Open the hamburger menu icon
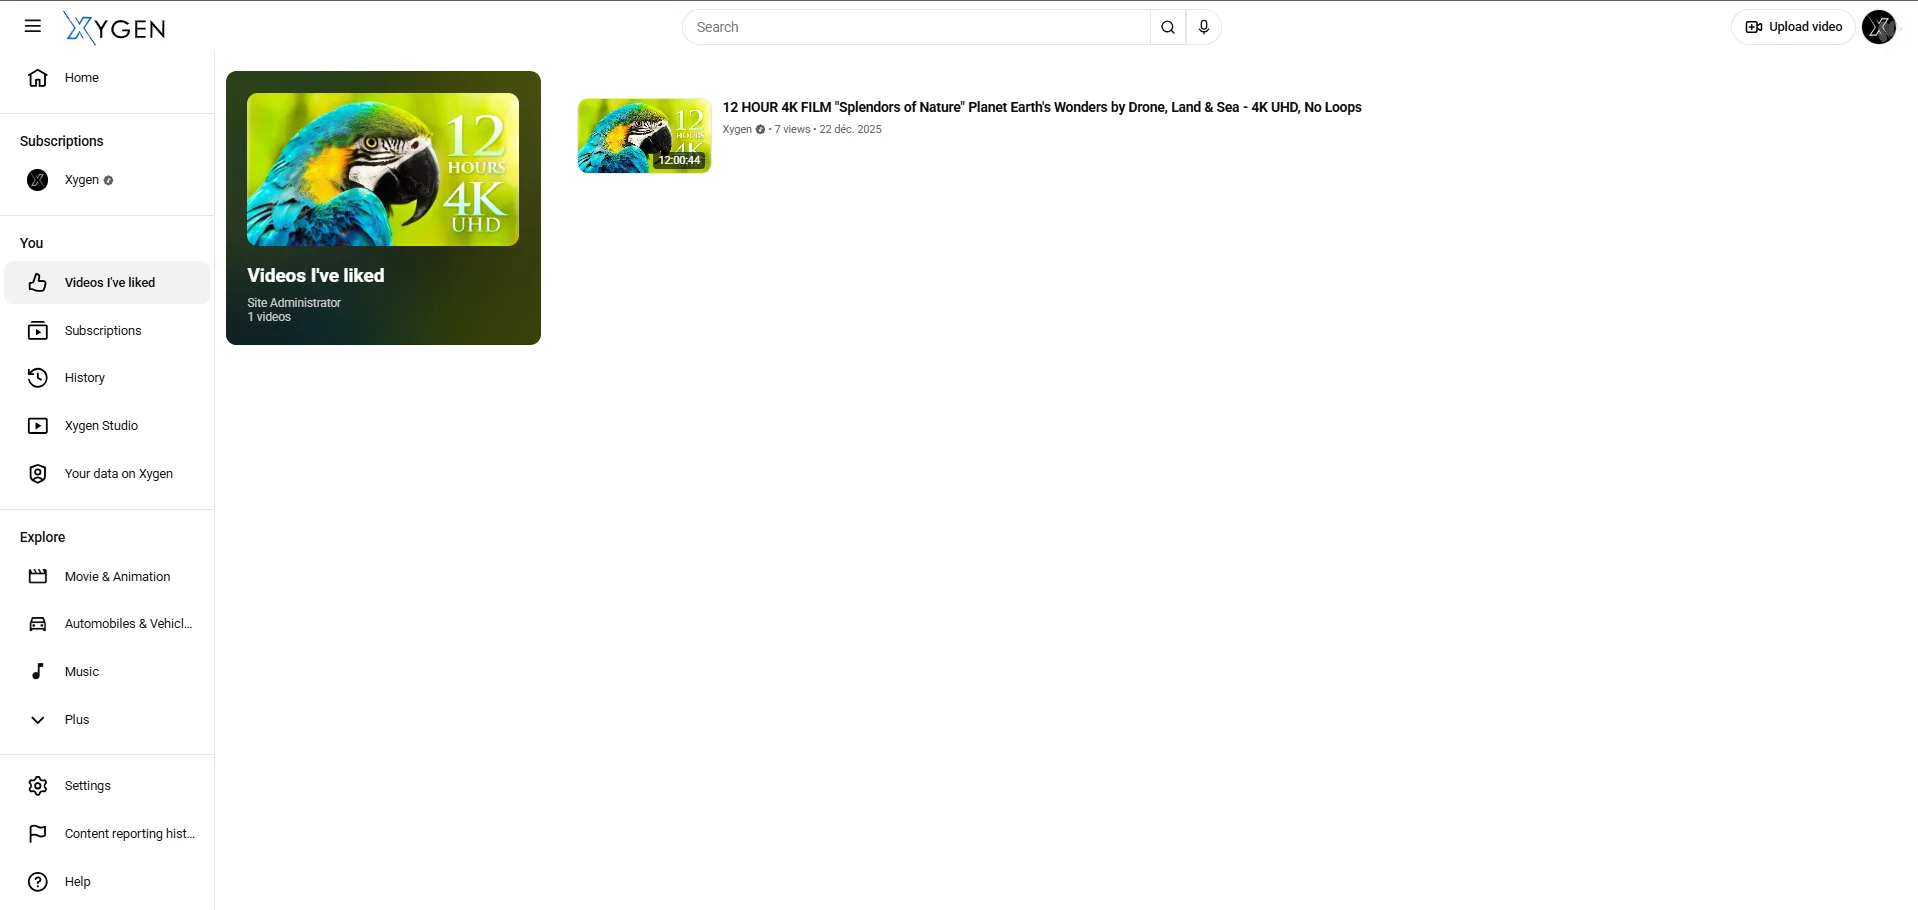 point(33,27)
